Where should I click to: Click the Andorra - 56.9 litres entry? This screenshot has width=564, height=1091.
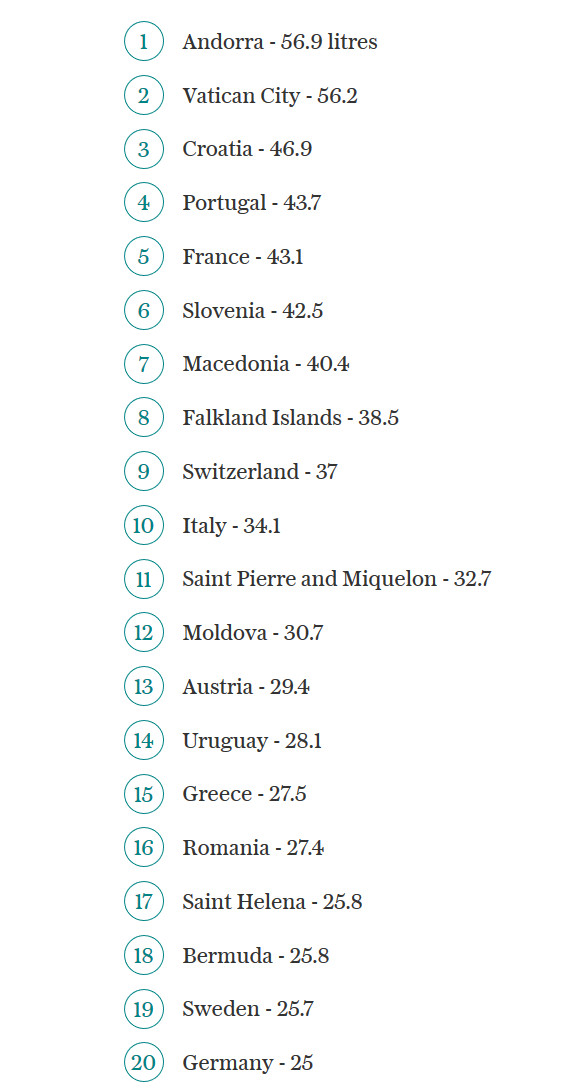[x=280, y=42]
